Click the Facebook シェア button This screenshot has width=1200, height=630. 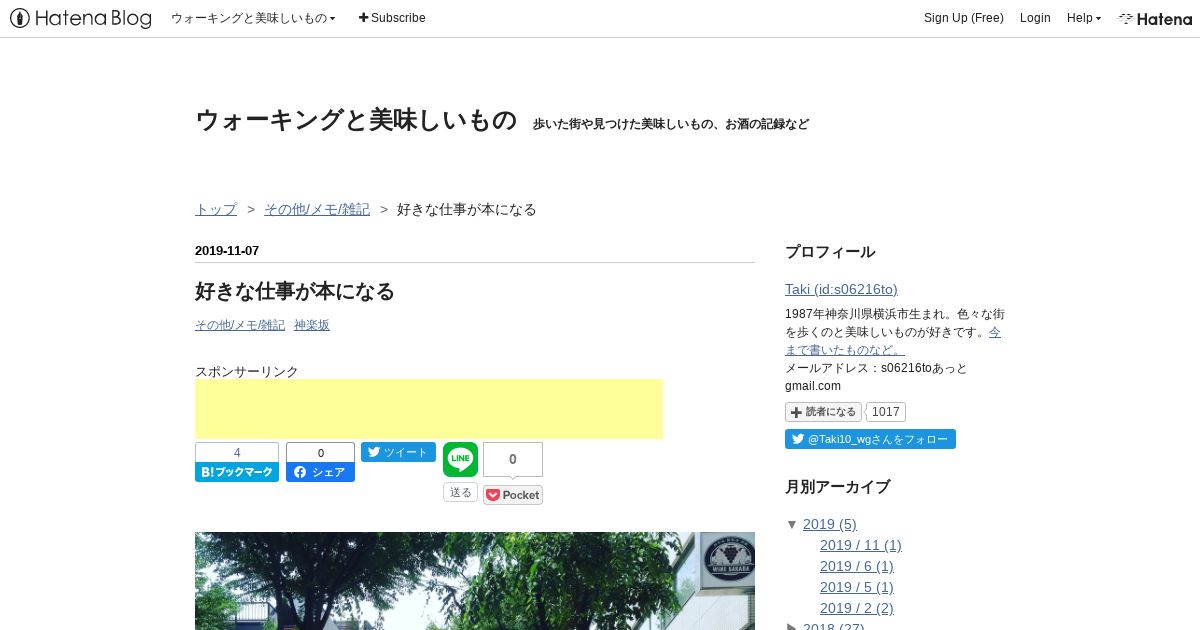tap(320, 472)
